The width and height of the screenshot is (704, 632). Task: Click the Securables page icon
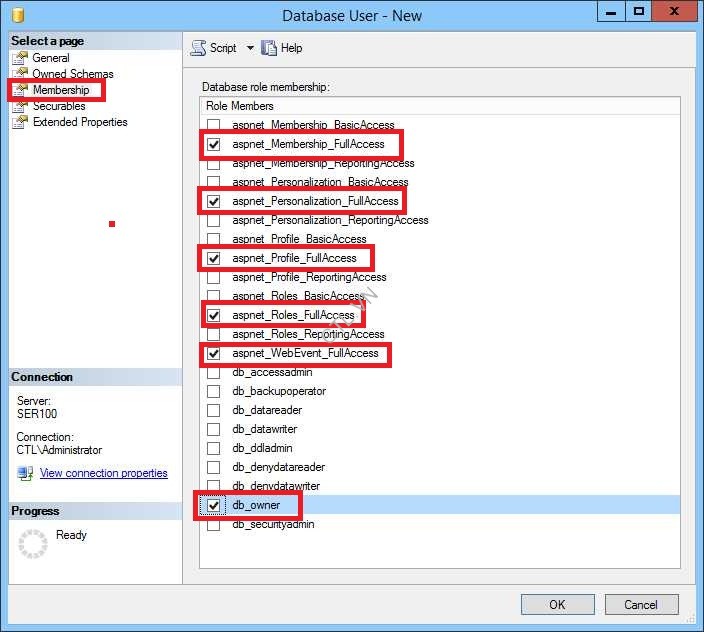(21, 106)
